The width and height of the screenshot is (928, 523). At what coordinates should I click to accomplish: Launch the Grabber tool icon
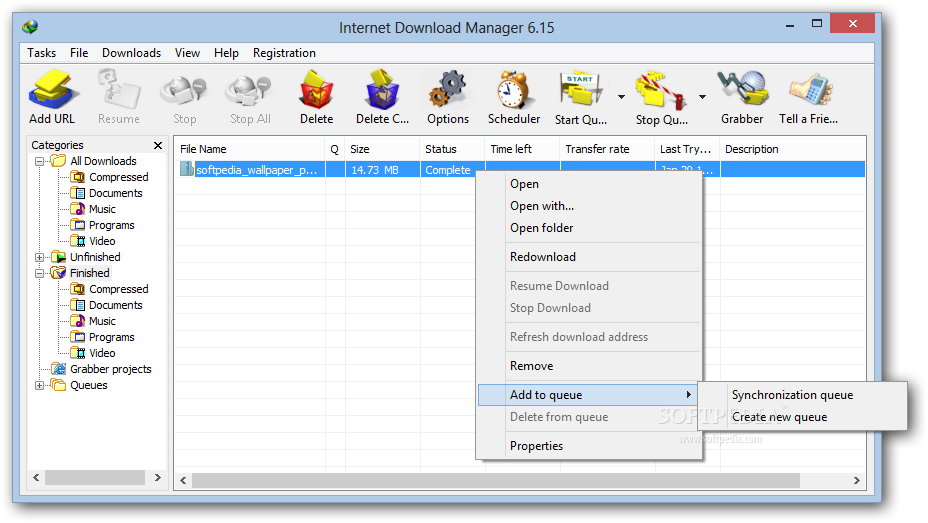[x=742, y=90]
